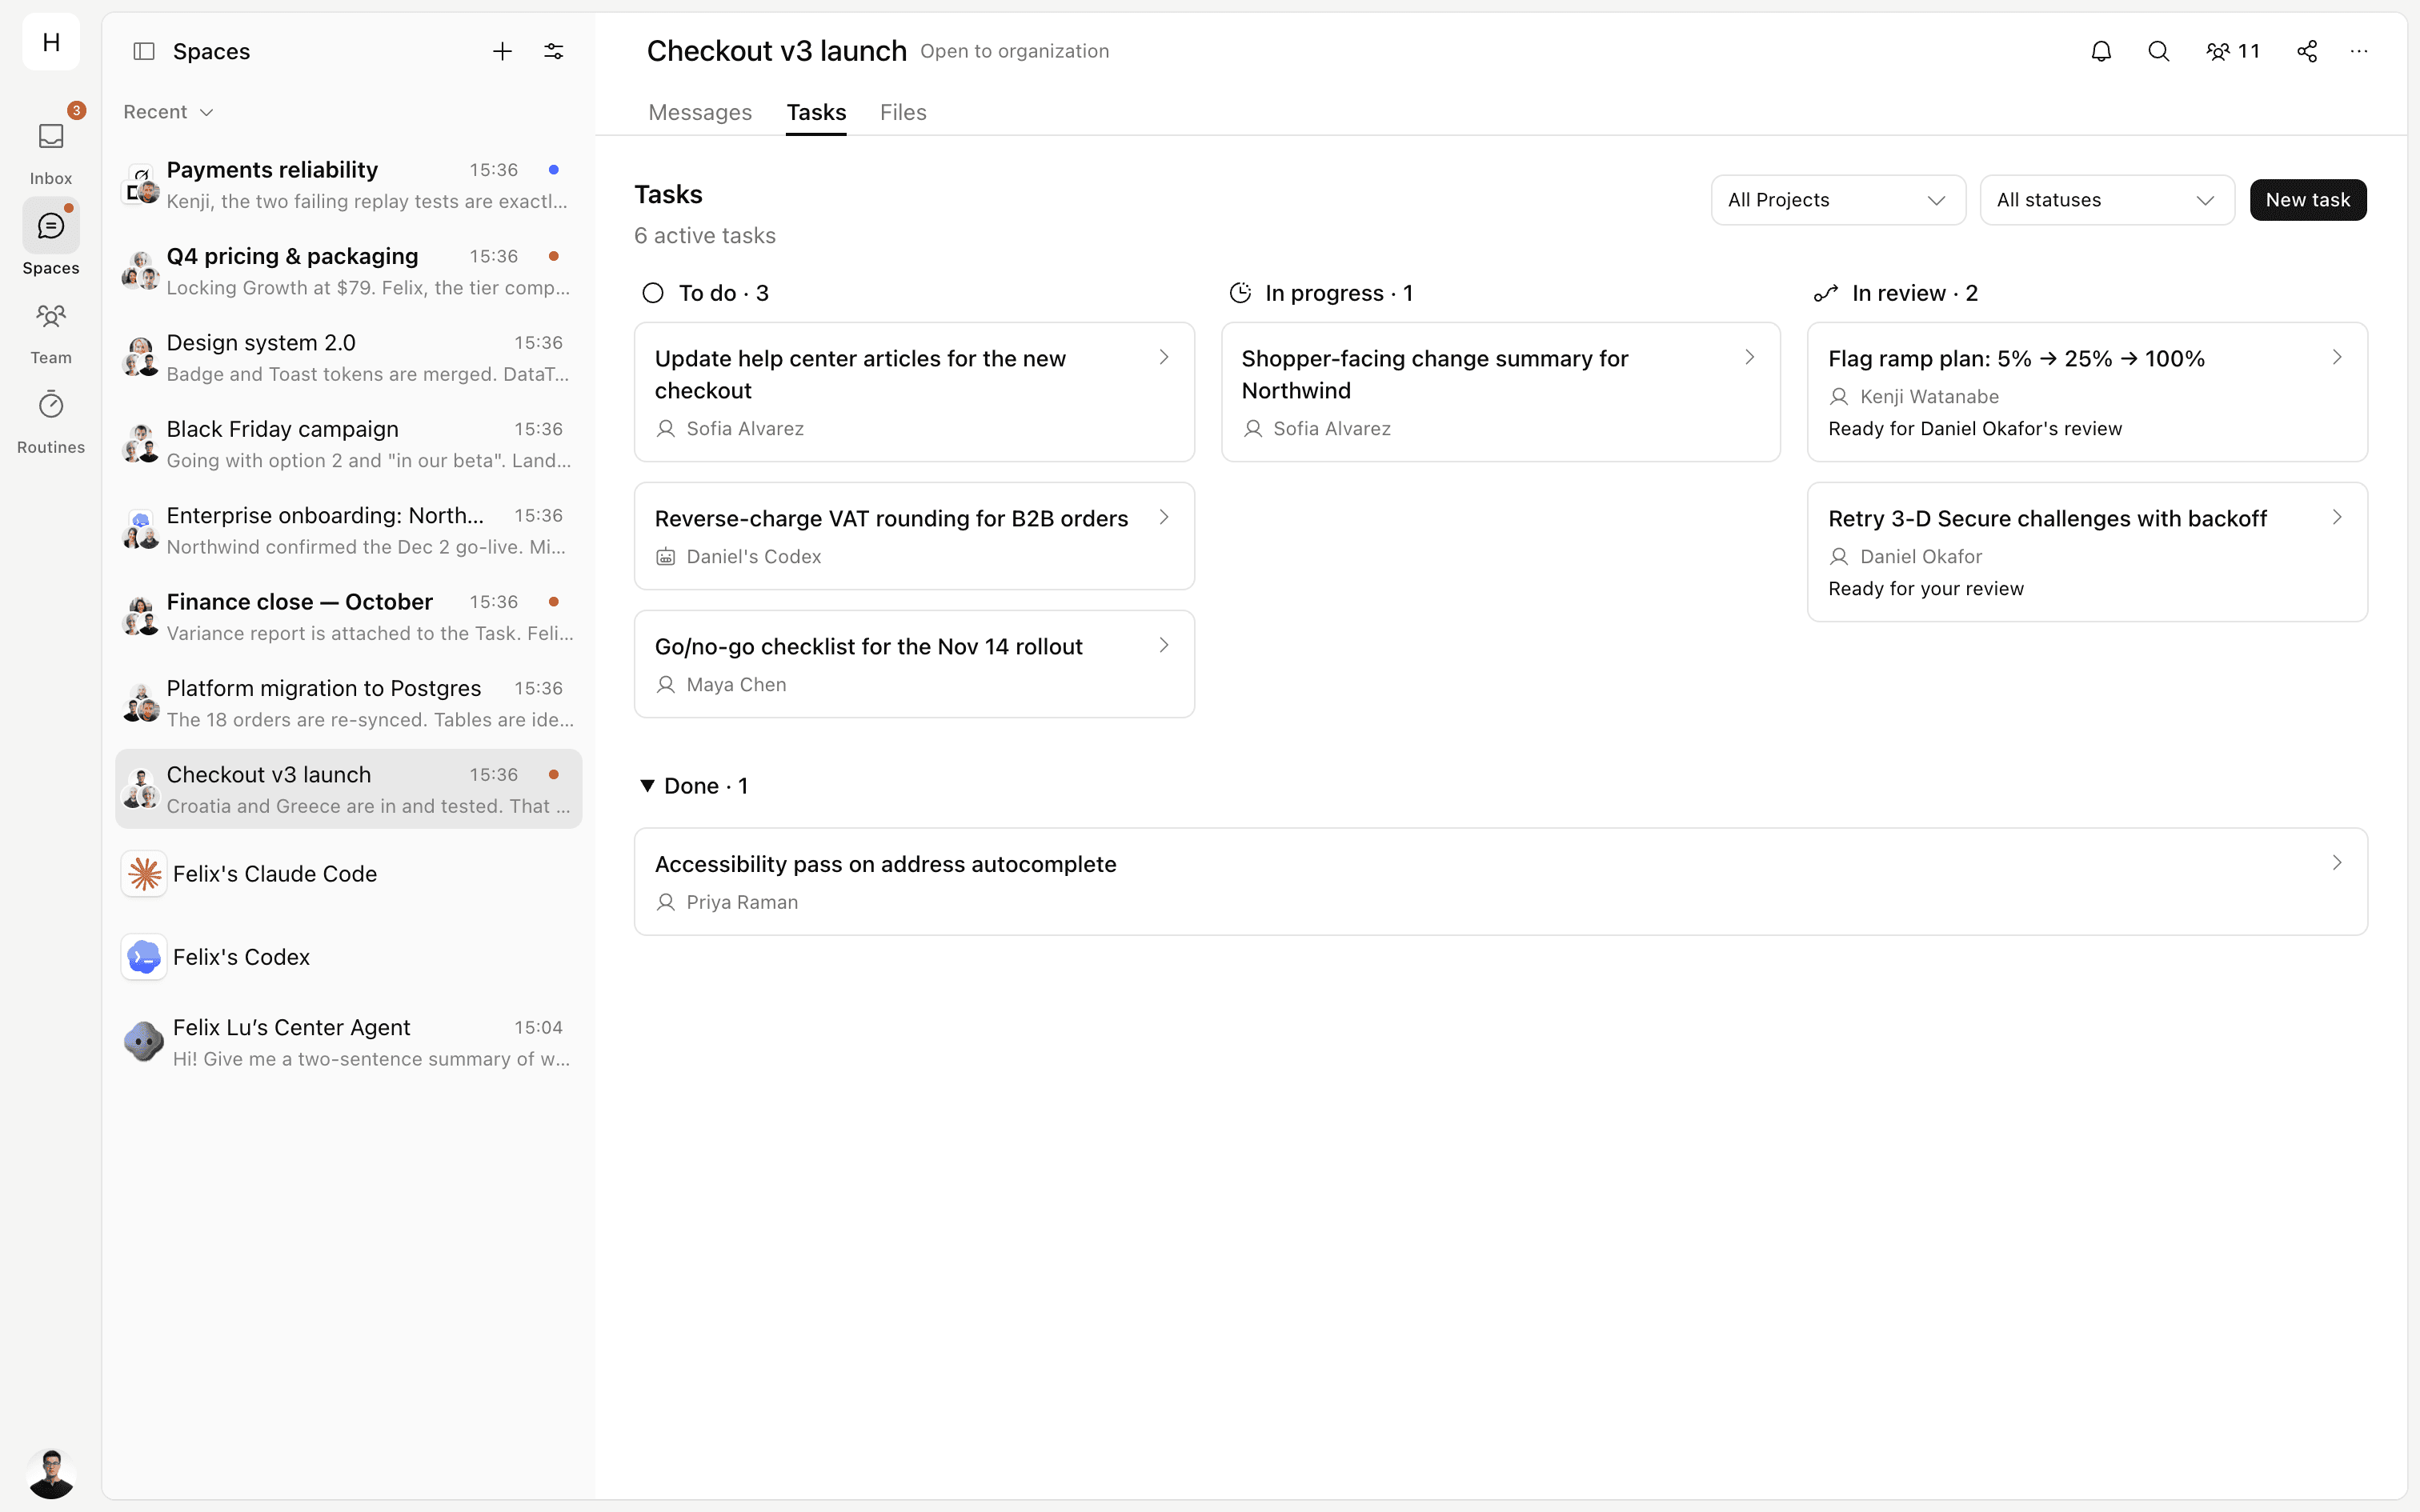2420x1512 pixels.
Task: View the 11 members of this space
Action: click(x=2232, y=51)
